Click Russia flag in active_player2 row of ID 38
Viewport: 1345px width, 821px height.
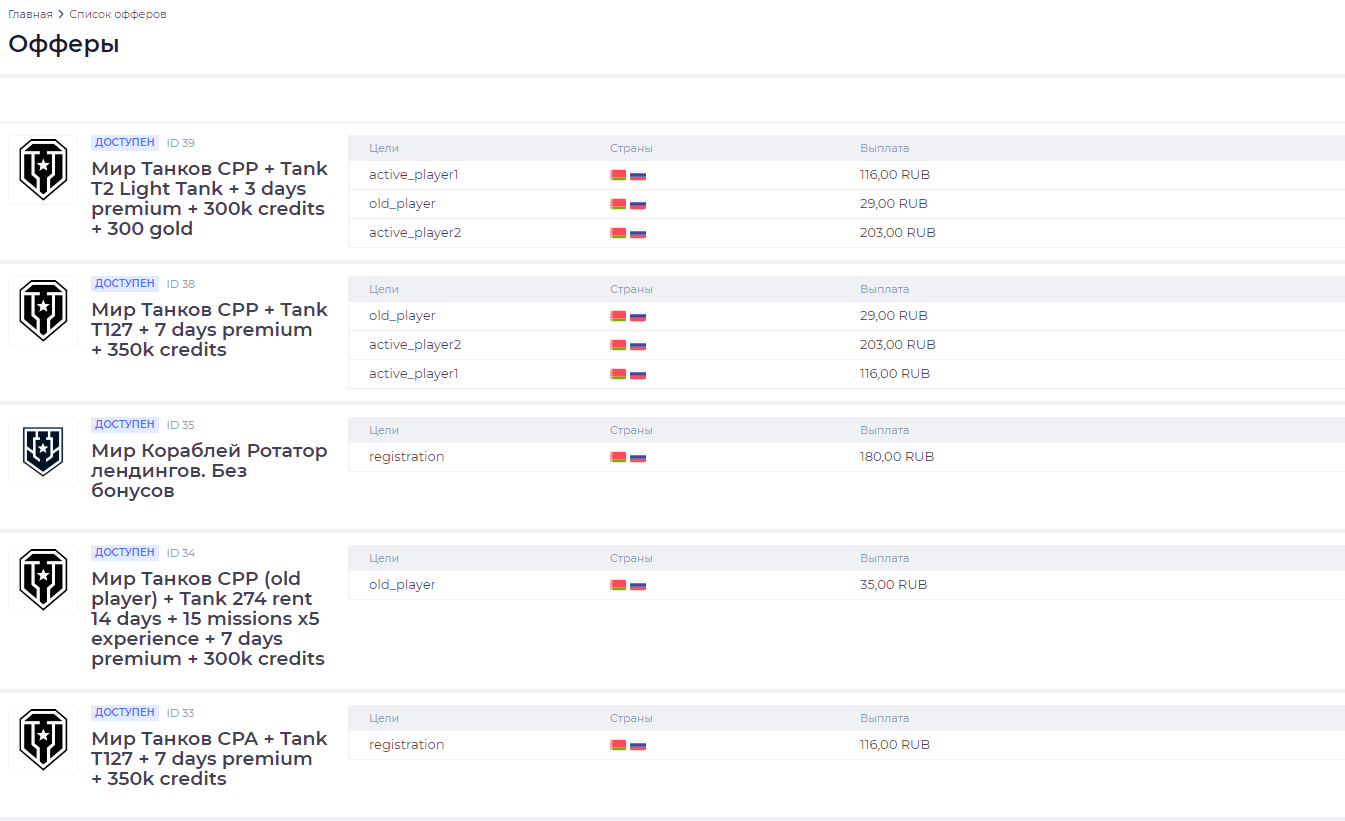(638, 345)
